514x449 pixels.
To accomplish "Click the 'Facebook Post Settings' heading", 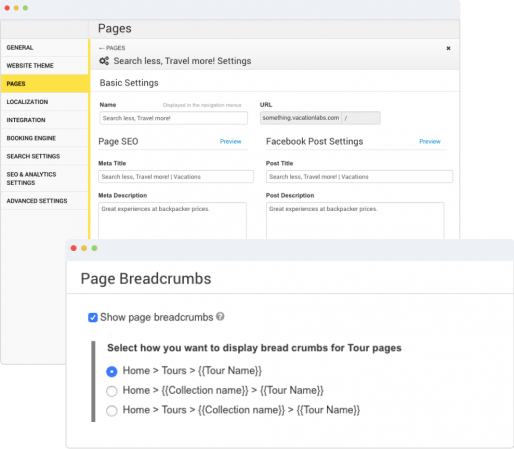I will coord(314,142).
